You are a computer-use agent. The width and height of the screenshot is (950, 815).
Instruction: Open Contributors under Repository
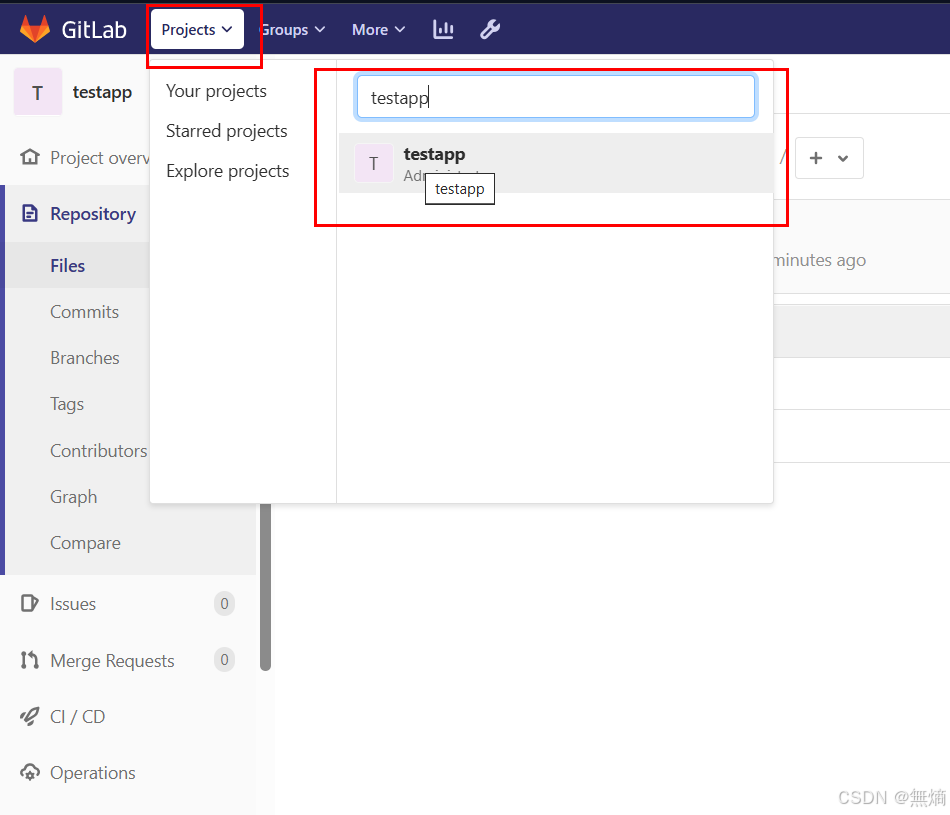(99, 450)
